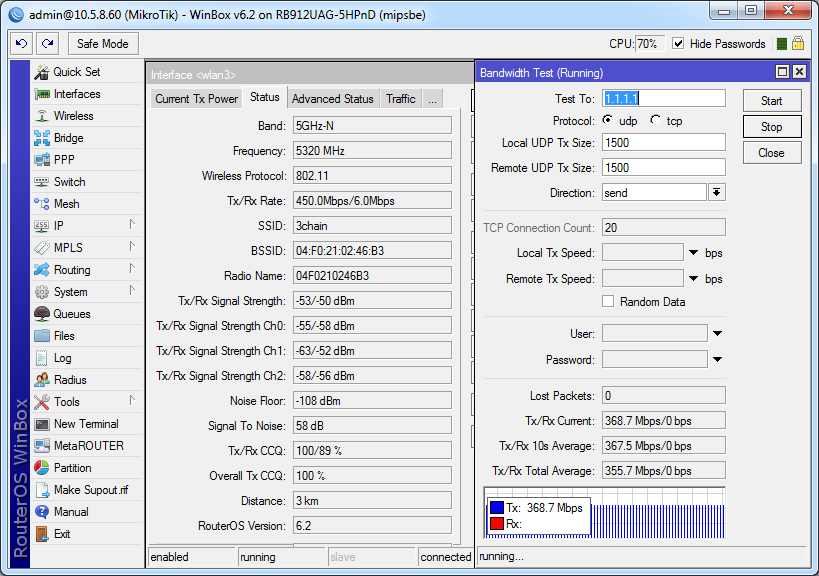This screenshot has height=576, width=819.
Task: Click Exit in the sidebar
Action: coord(86,534)
